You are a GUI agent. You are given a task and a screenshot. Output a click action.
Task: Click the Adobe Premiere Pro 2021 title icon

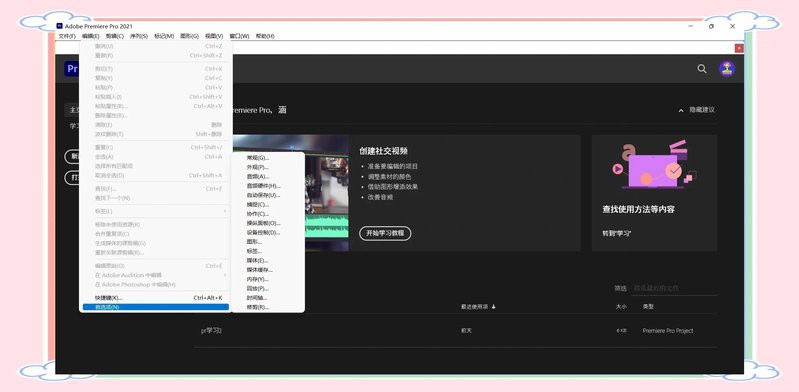pos(60,26)
